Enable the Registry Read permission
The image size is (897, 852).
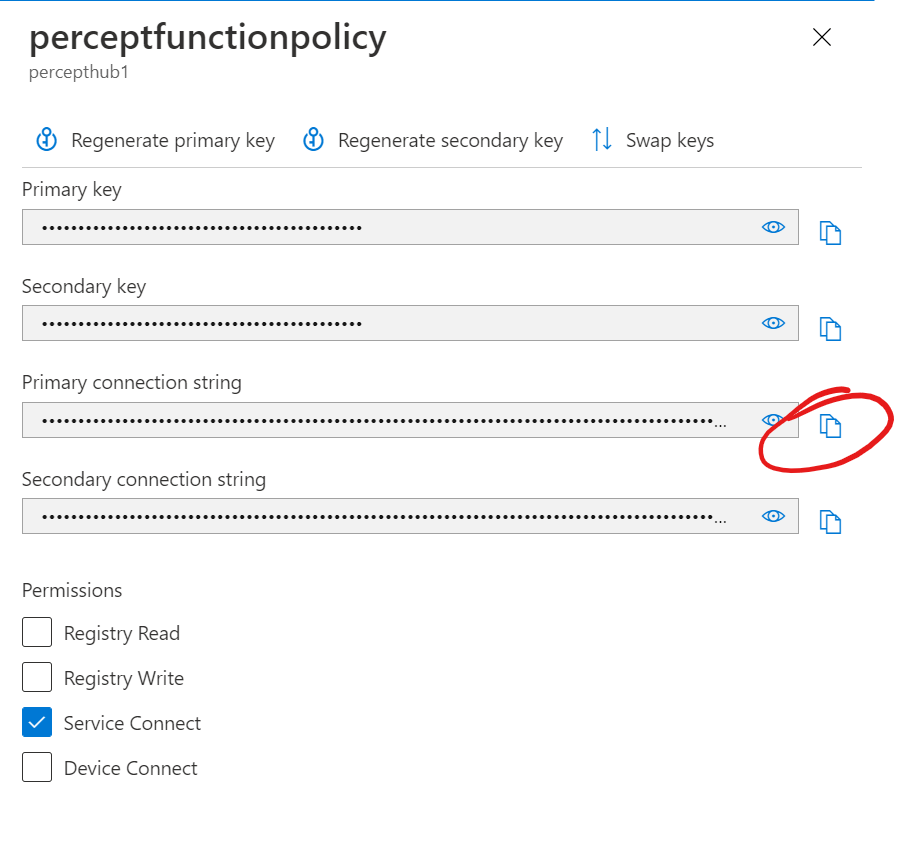point(37,633)
